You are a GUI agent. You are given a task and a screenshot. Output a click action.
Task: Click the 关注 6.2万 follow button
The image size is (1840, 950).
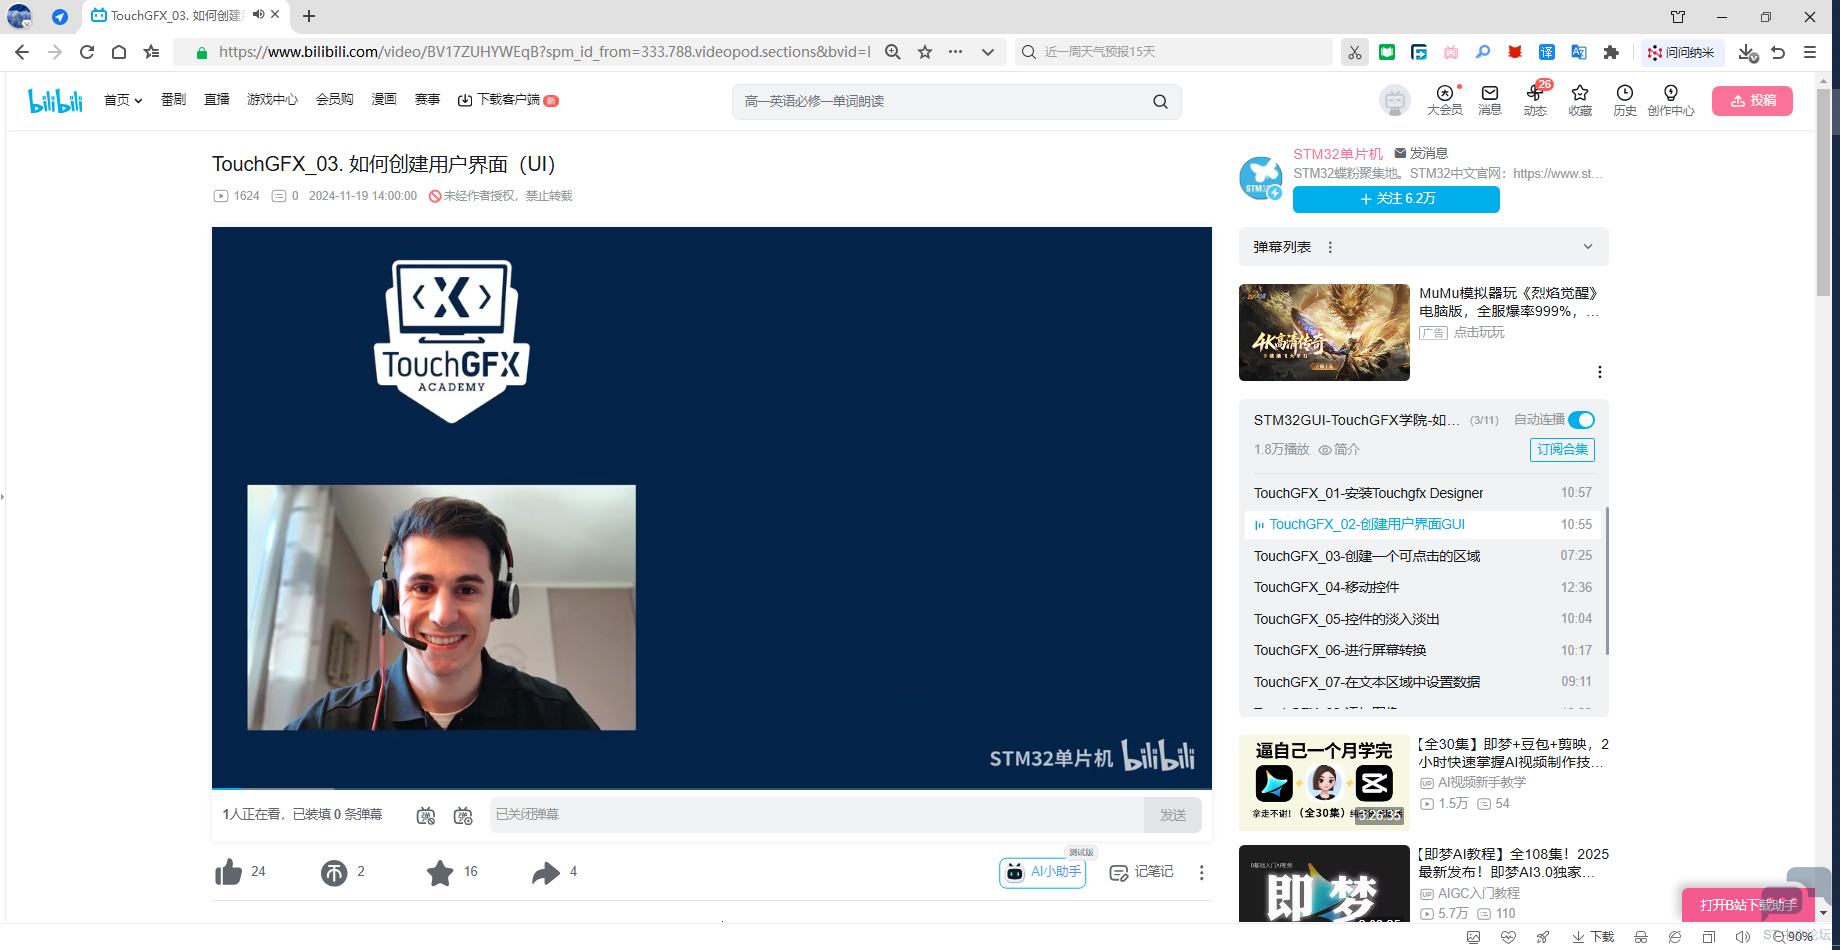pyautogui.click(x=1396, y=199)
